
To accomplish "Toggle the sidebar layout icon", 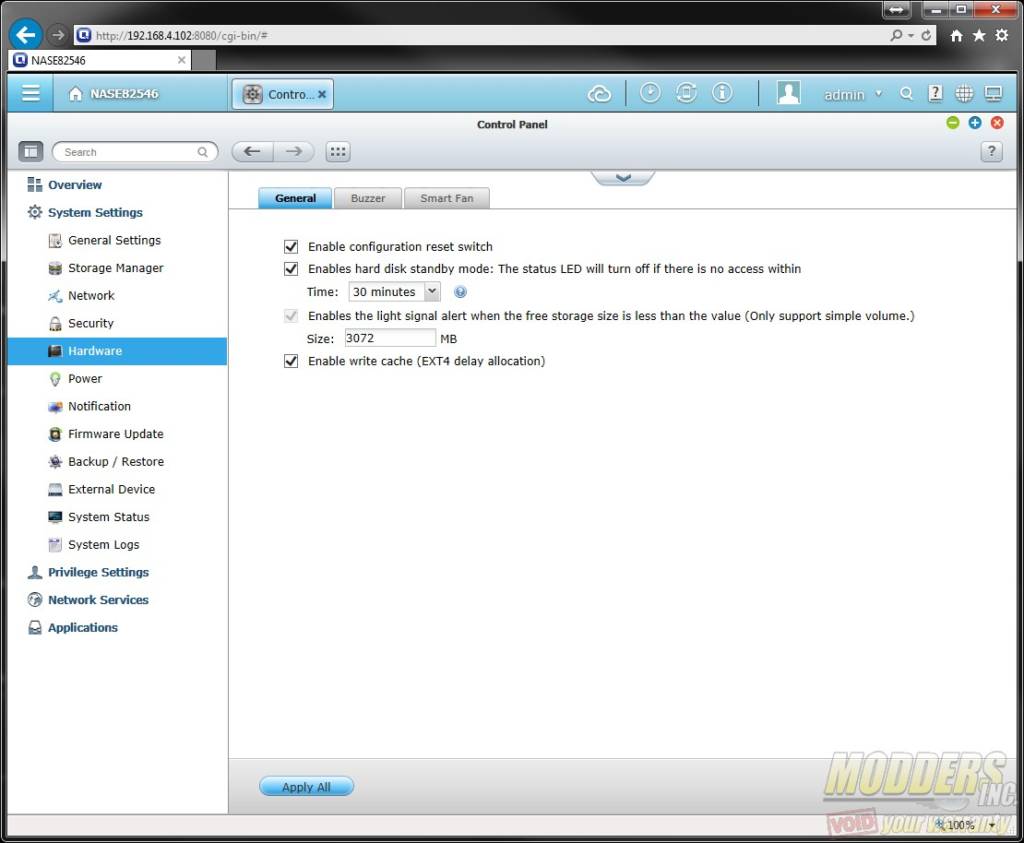I will coord(30,151).
